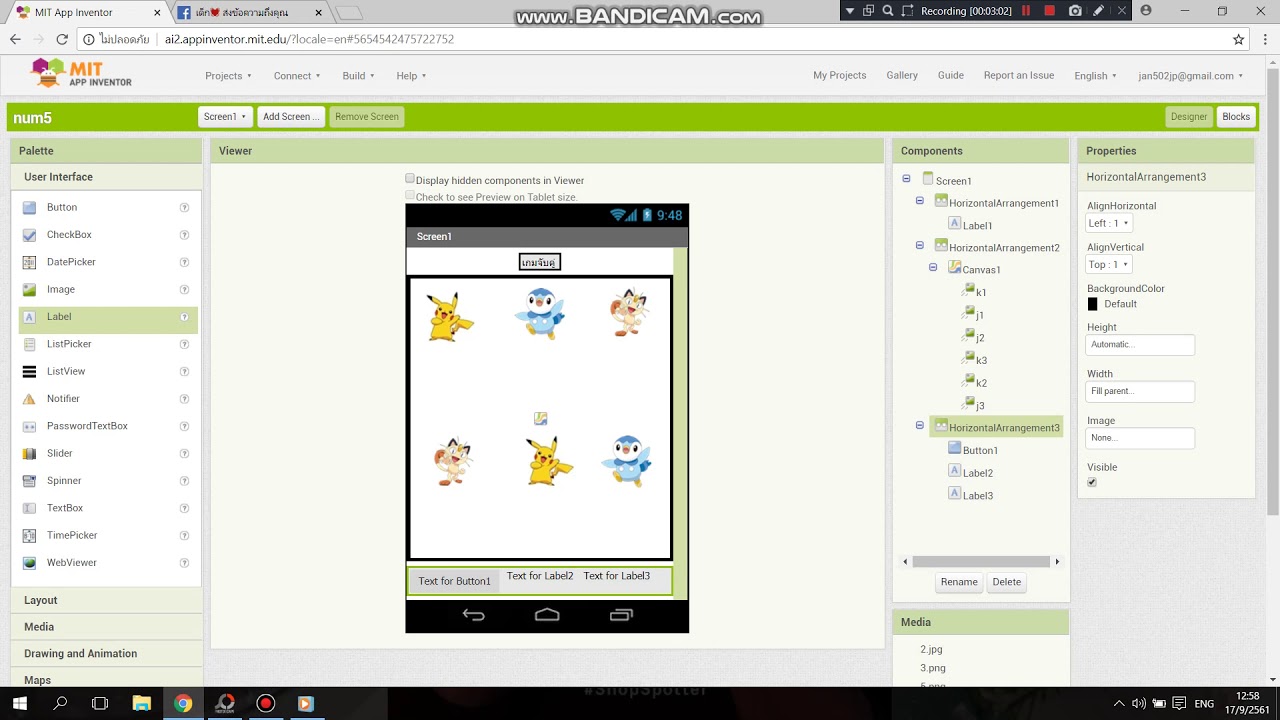Image resolution: width=1280 pixels, height=720 pixels.
Task: Delete the selected component
Action: (1007, 582)
